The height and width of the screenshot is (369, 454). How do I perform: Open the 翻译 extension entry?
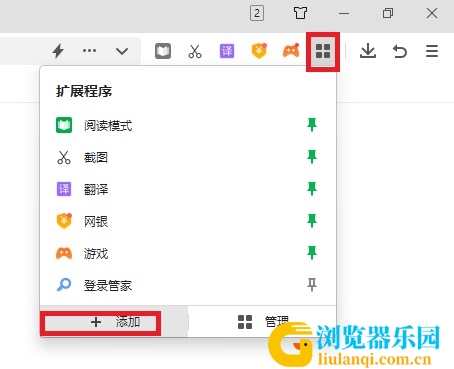188,189
